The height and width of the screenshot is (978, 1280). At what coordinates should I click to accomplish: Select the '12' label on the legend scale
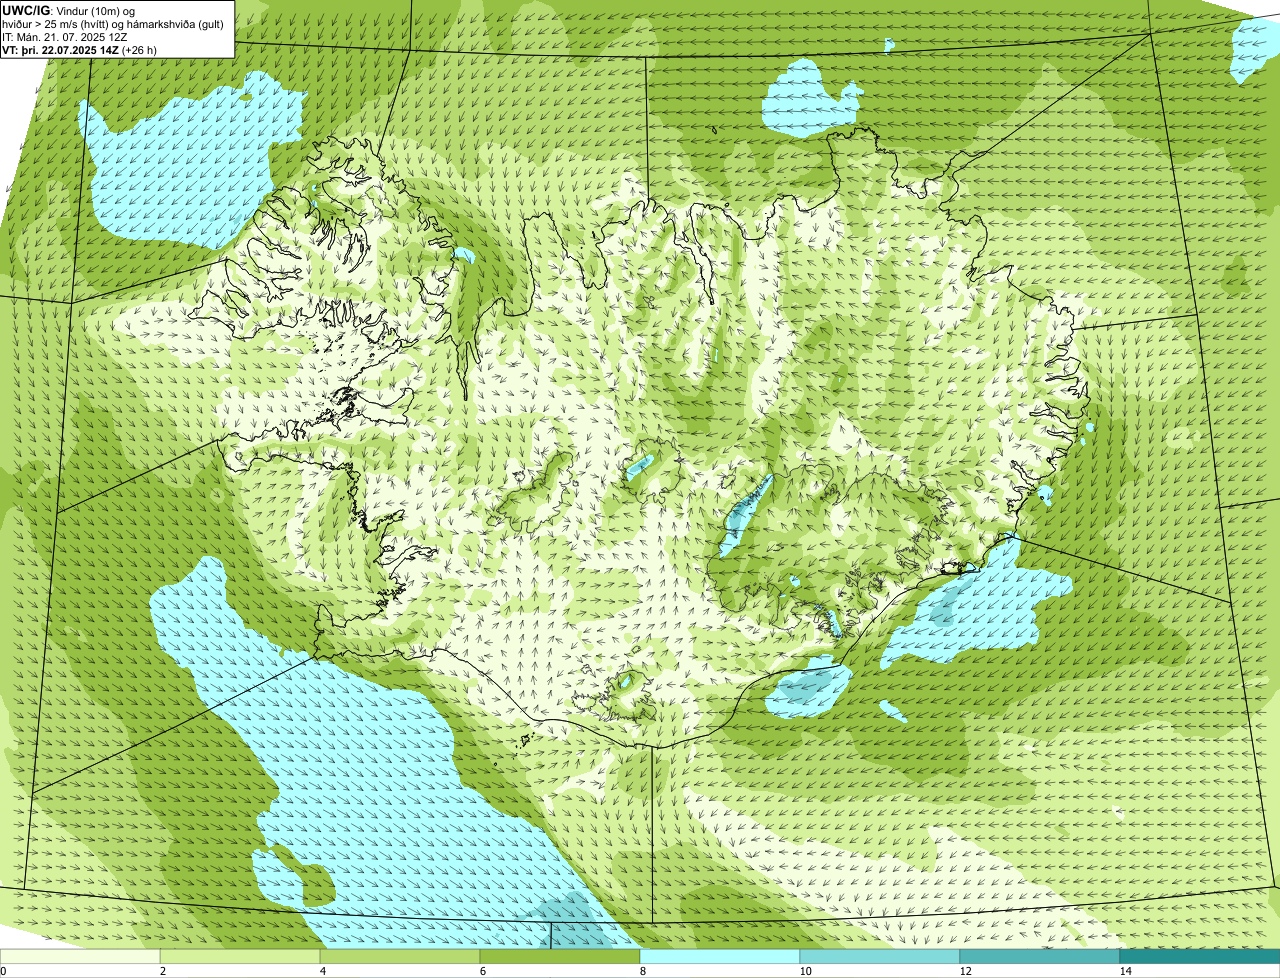click(965, 971)
